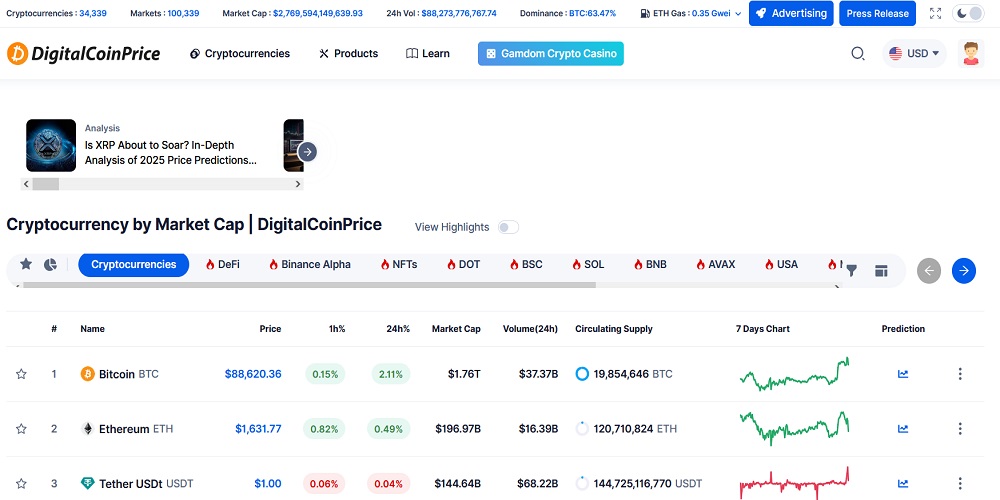Expand the ETH Gas dropdown arrow
This screenshot has width=1000, height=500.
(x=738, y=14)
